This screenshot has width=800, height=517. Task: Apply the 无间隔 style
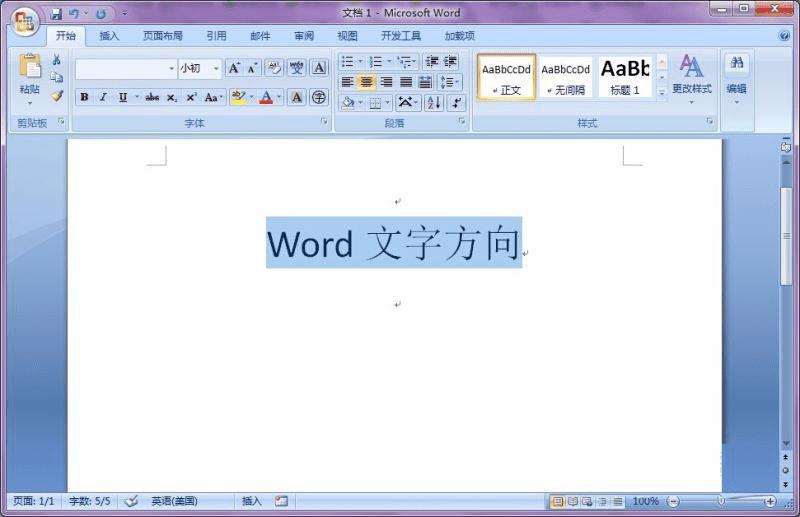pyautogui.click(x=565, y=77)
